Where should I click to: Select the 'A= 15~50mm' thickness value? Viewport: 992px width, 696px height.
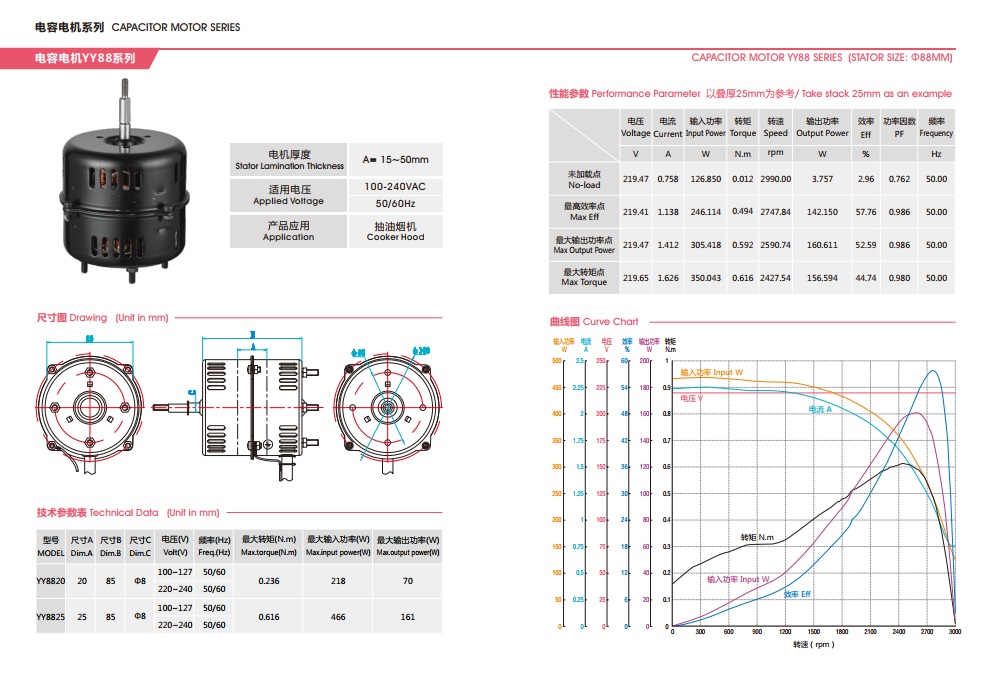[395, 159]
